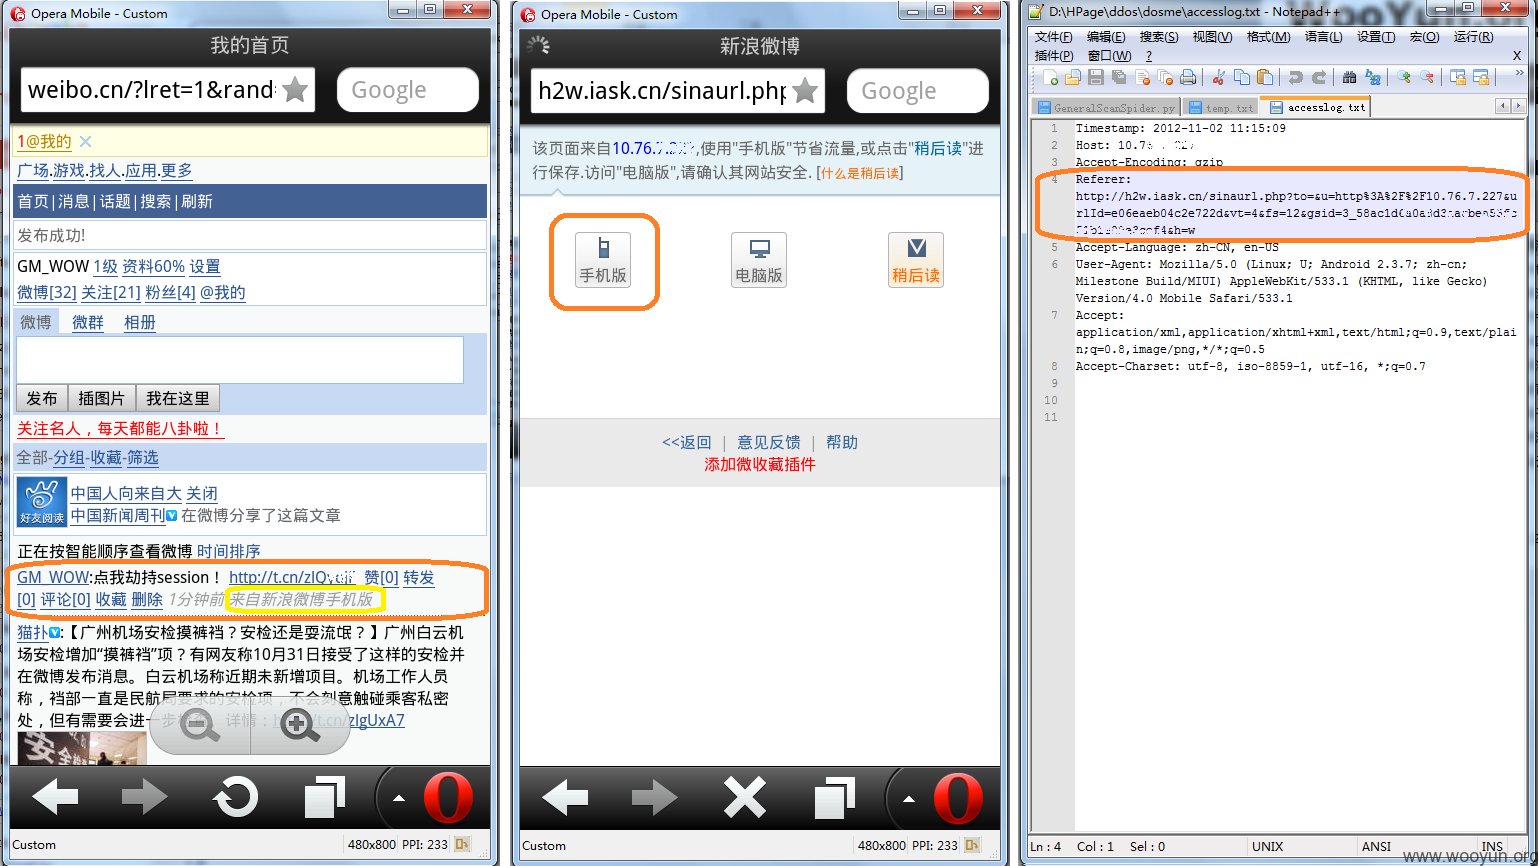The image size is (1539, 866).
Task: Click the New file icon in Notepad++
Action: click(1050, 77)
